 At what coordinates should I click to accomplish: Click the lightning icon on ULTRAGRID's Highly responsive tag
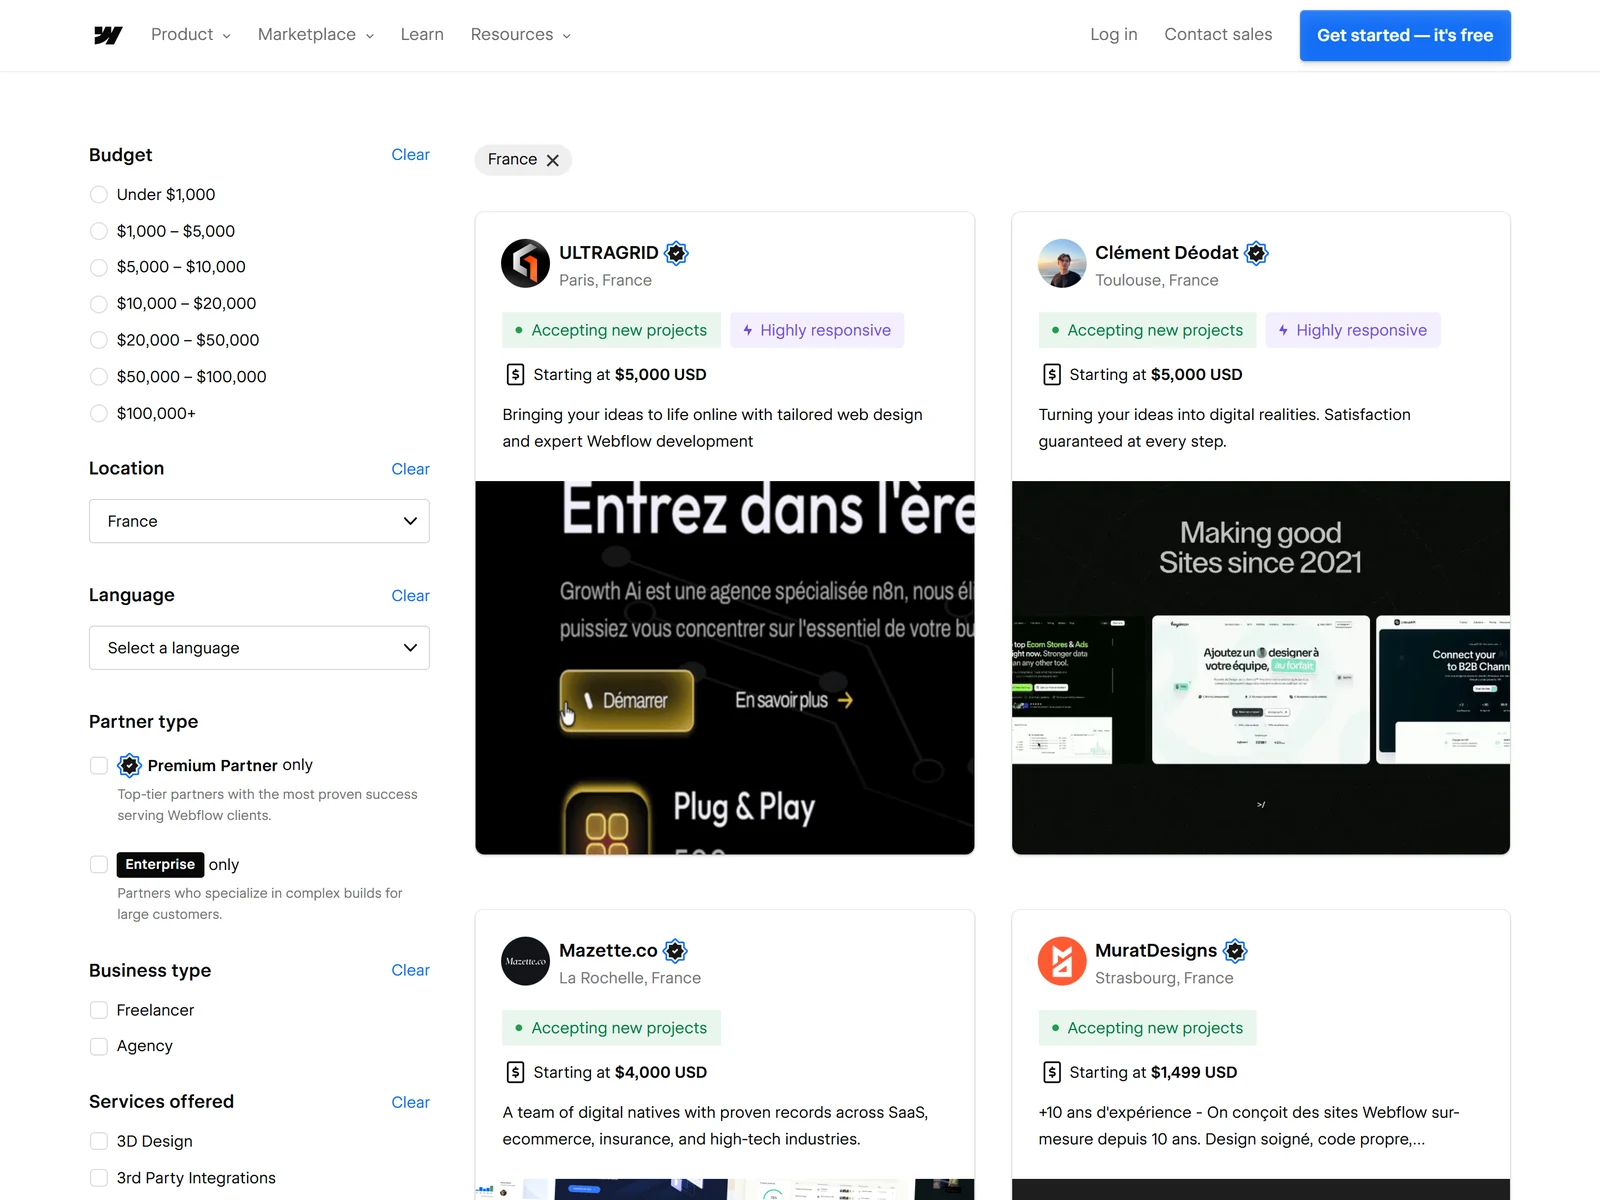coord(747,330)
